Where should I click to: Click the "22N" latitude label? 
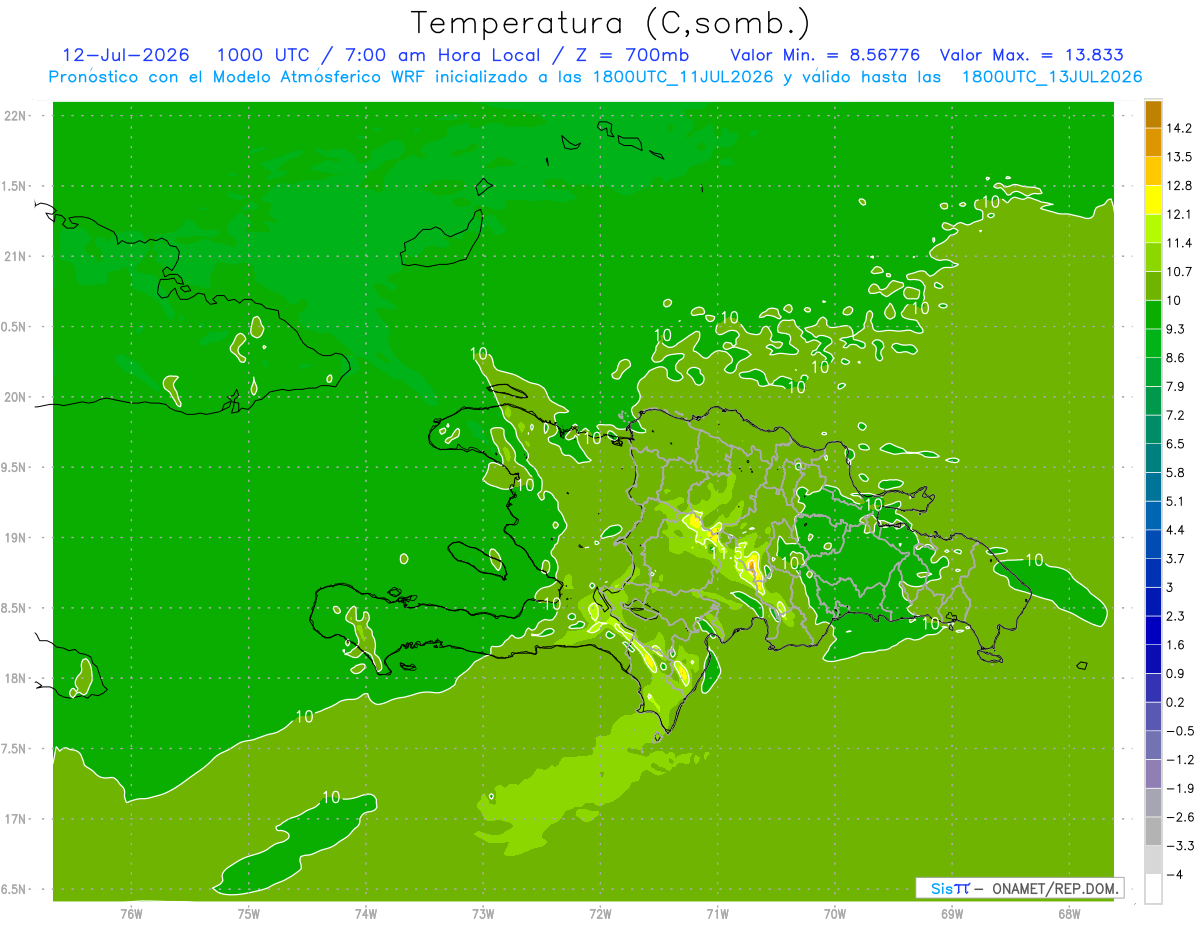(x=15, y=115)
